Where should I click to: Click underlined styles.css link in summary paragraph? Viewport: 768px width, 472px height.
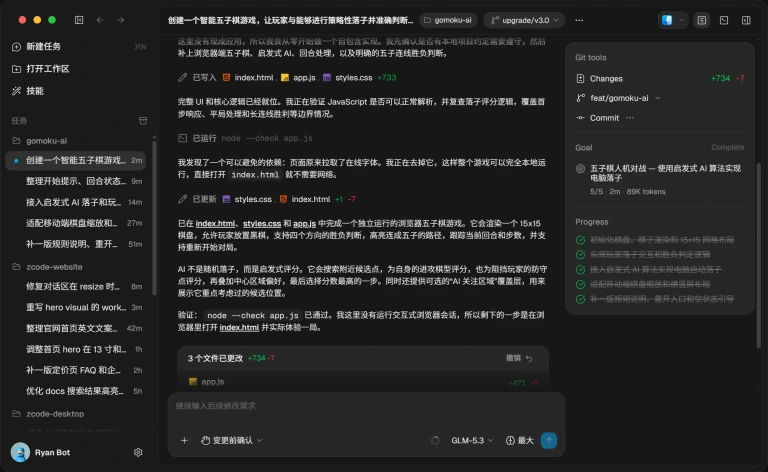(x=262, y=224)
